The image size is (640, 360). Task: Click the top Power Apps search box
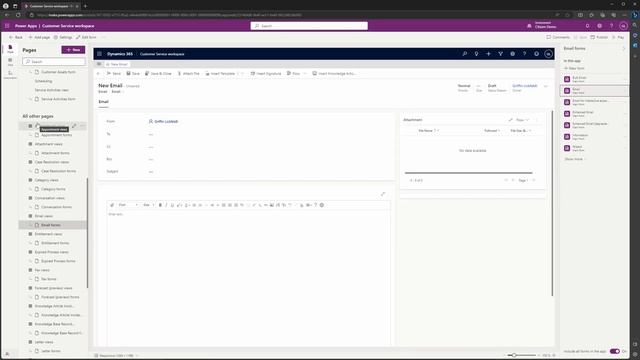pyautogui.click(x=309, y=26)
